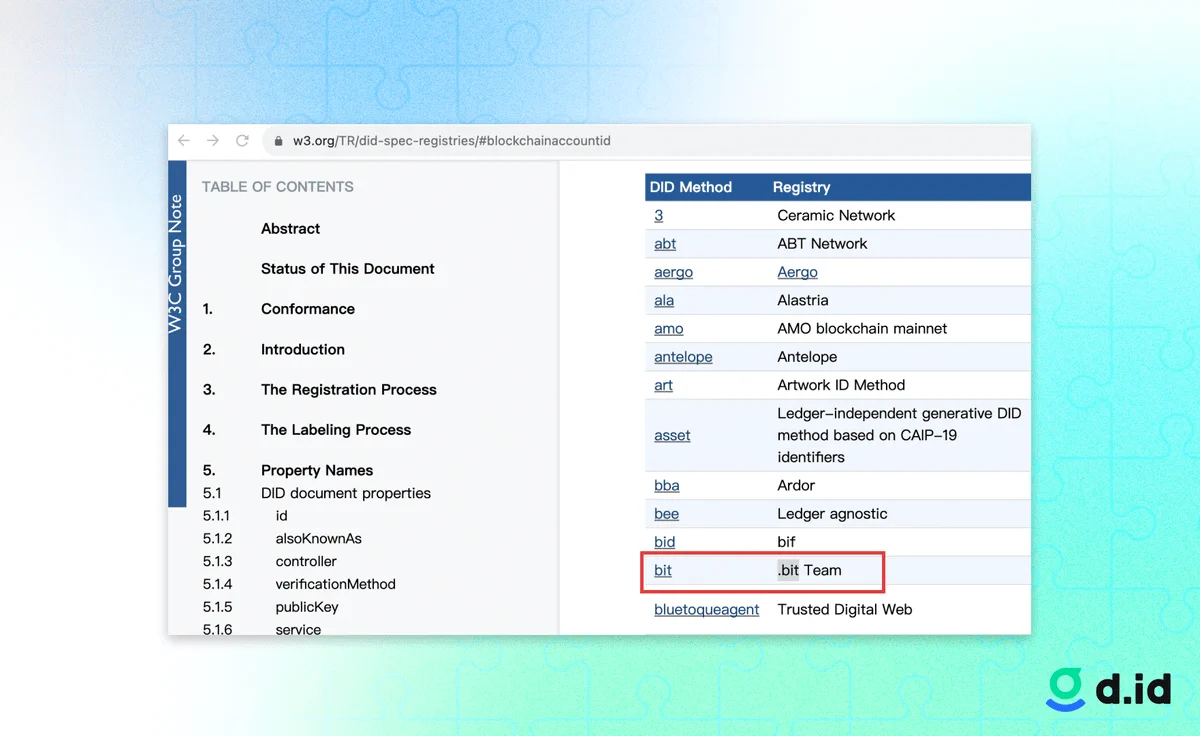Open the bit DID method link
This screenshot has height=736, width=1200.
pyautogui.click(x=663, y=570)
